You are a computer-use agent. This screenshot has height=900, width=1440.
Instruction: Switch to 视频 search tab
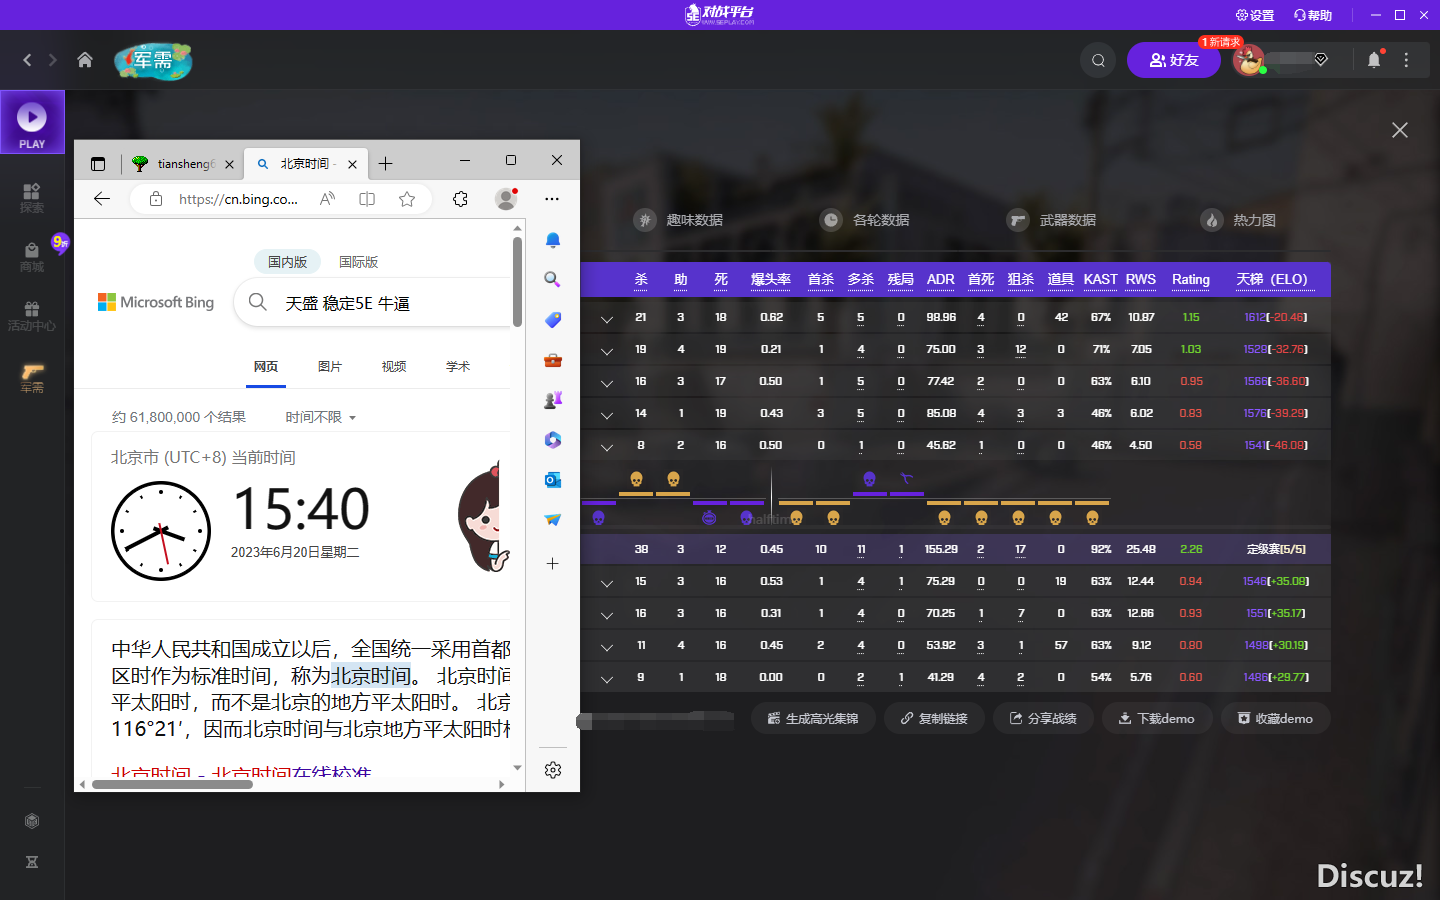pos(394,367)
